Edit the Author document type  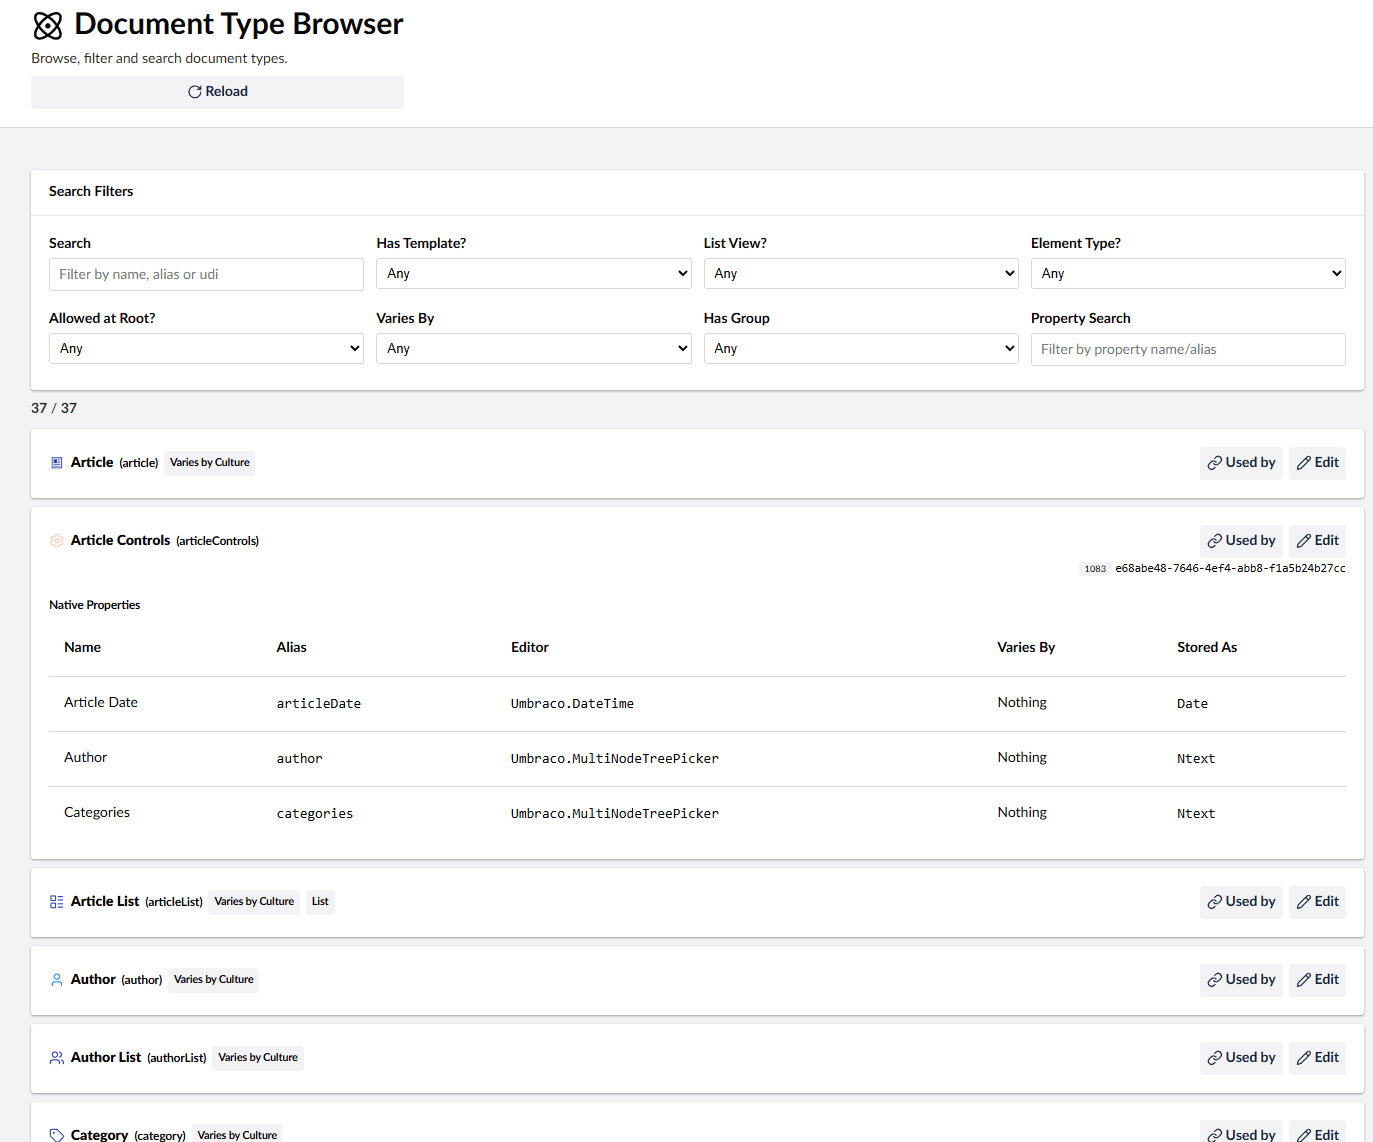click(1317, 980)
